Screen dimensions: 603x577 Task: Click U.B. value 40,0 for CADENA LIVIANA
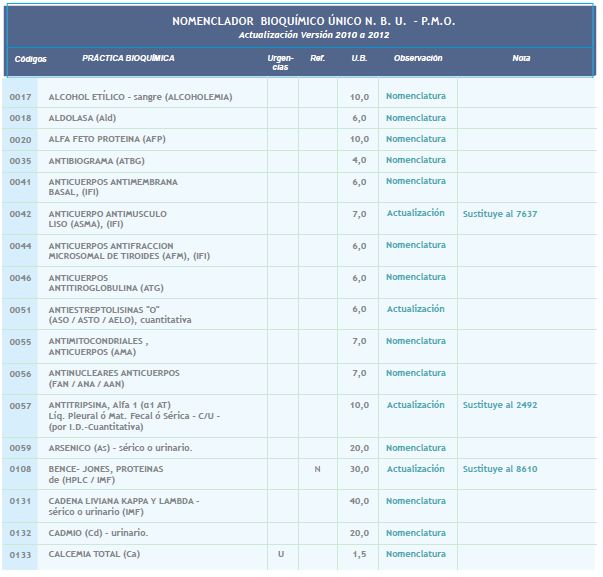359,501
